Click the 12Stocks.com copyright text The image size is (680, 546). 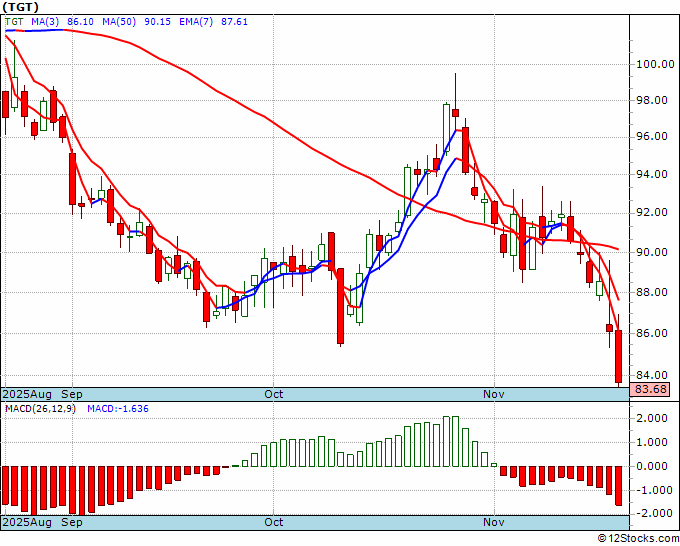(638, 539)
